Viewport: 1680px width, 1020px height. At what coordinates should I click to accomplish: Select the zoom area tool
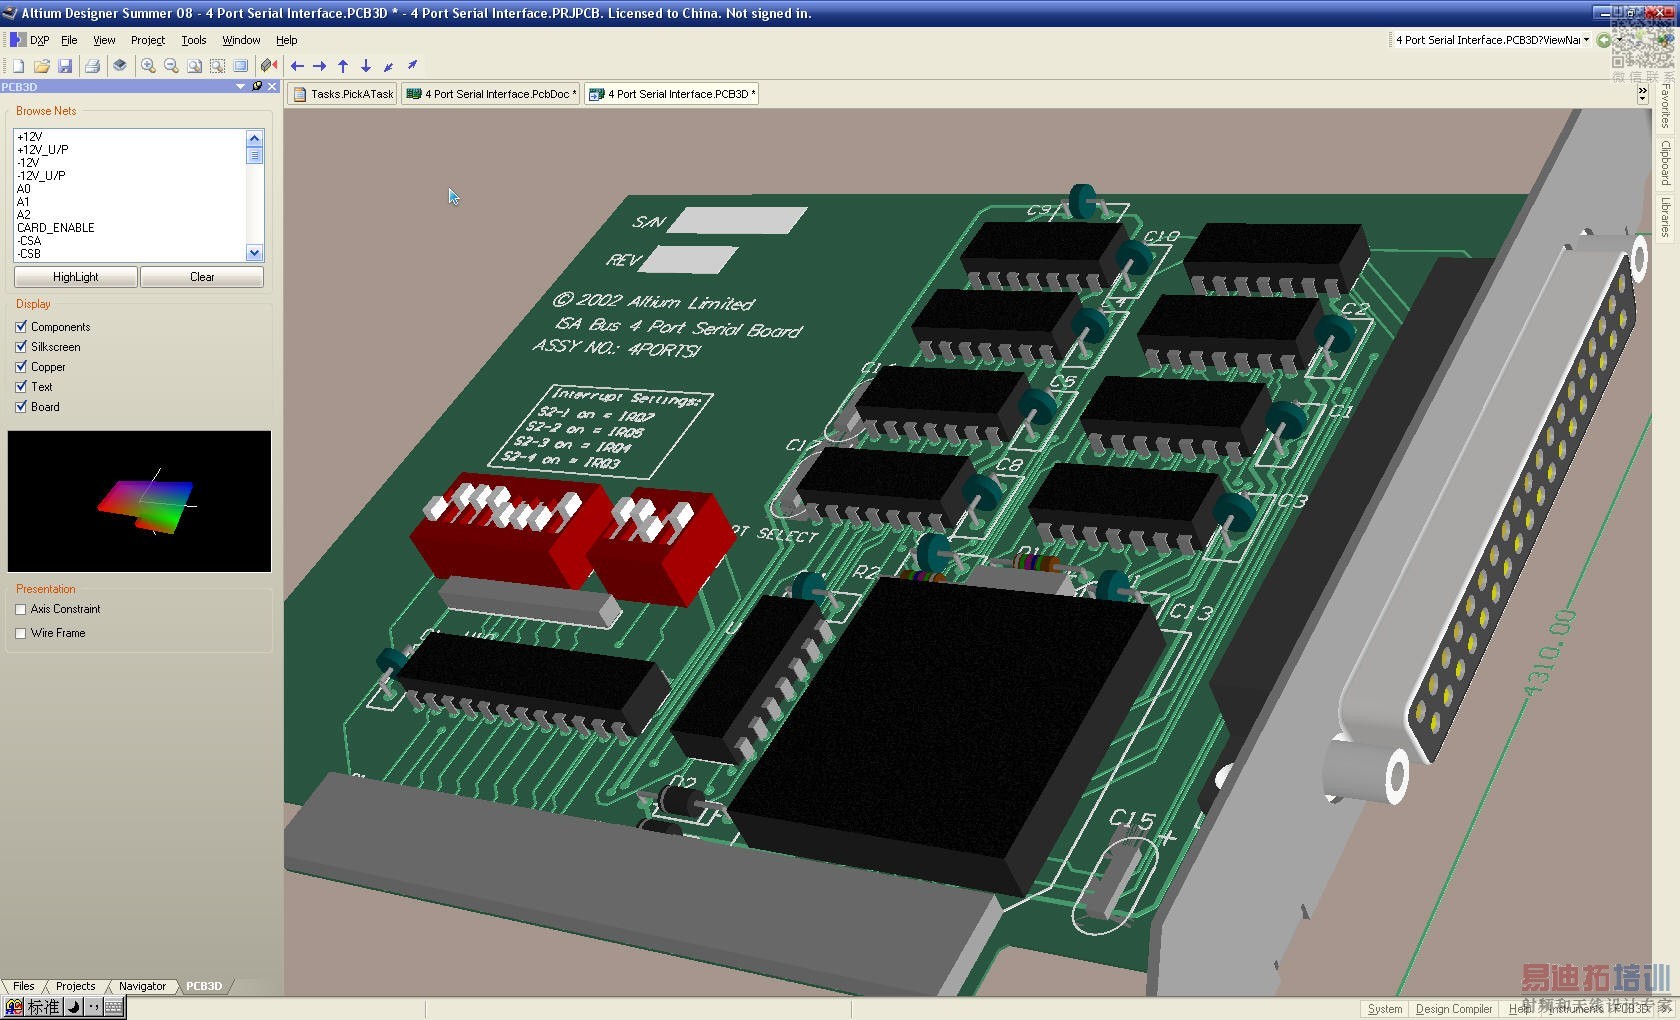[x=217, y=66]
